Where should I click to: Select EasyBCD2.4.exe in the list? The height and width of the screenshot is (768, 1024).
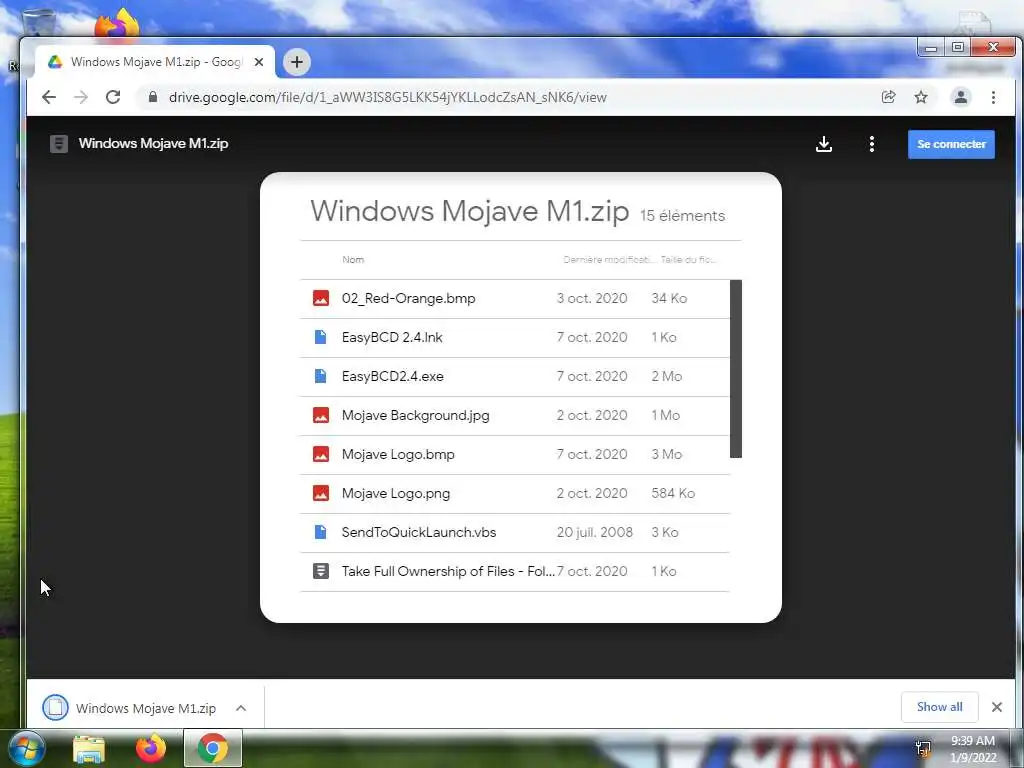(514, 377)
